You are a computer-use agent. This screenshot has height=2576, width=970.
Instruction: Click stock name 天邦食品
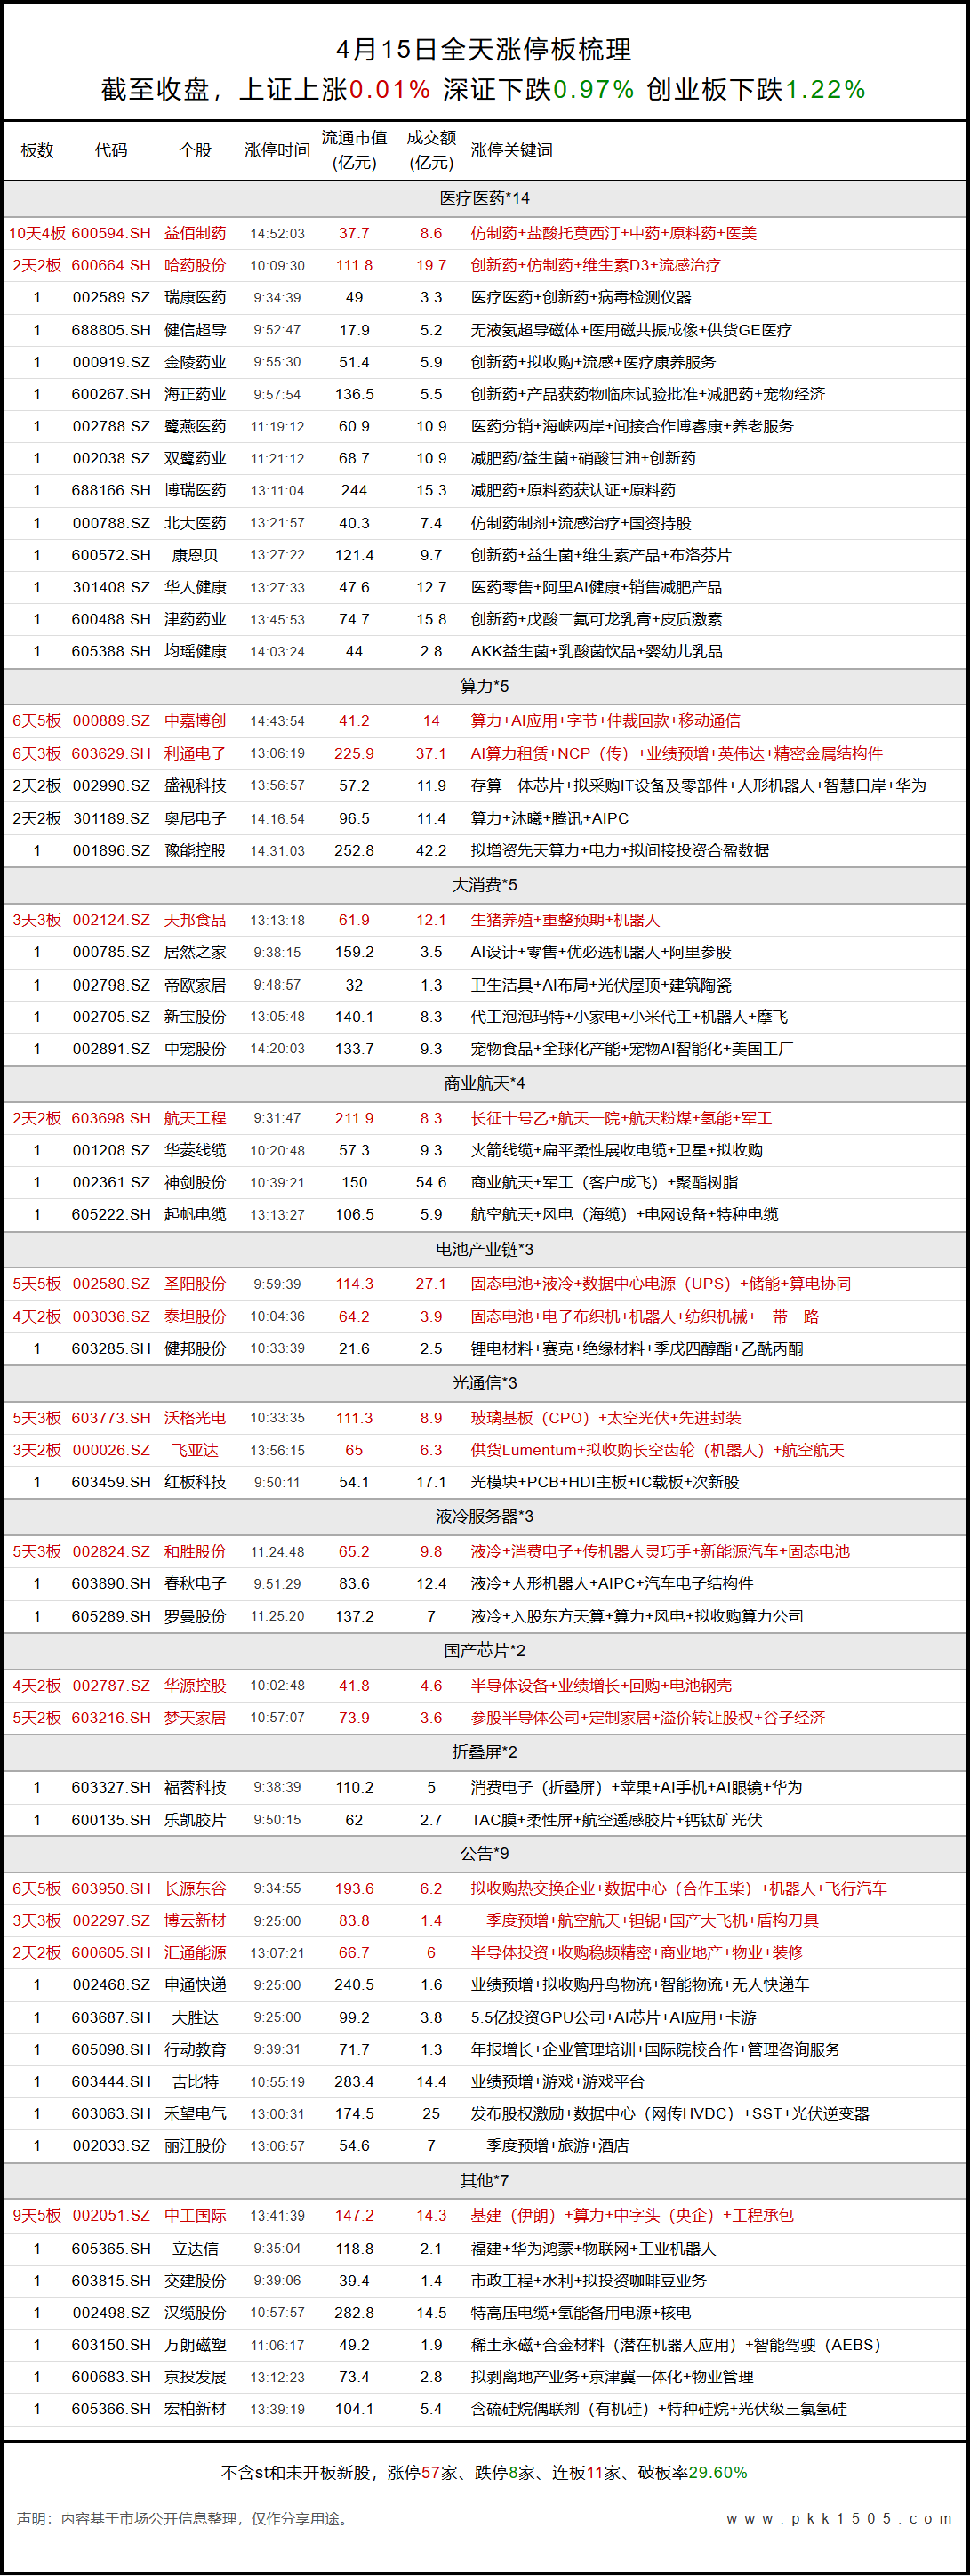tap(195, 920)
